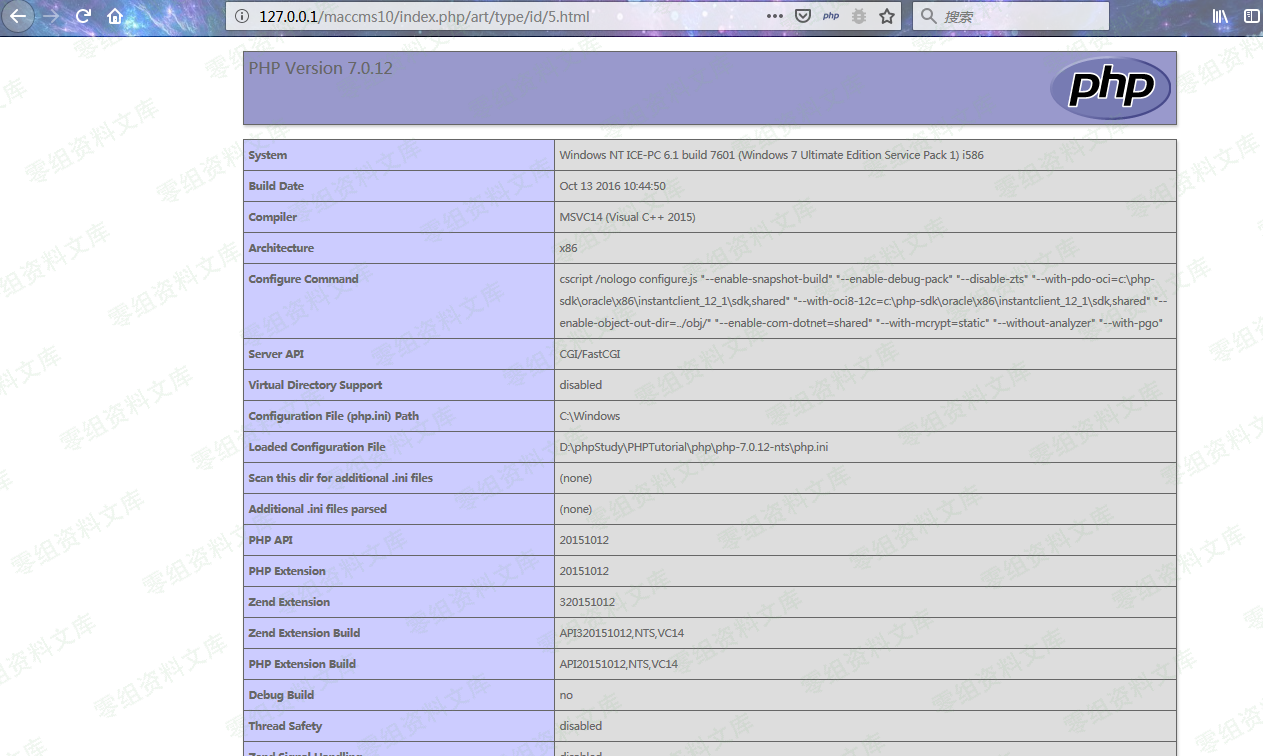Click the Configure Command row label
Screen dimensions: 1263x756
point(303,279)
